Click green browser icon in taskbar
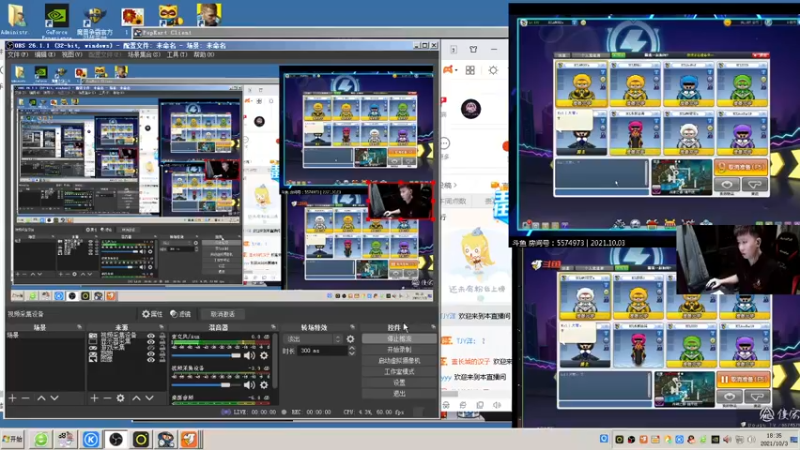 [x=41, y=439]
